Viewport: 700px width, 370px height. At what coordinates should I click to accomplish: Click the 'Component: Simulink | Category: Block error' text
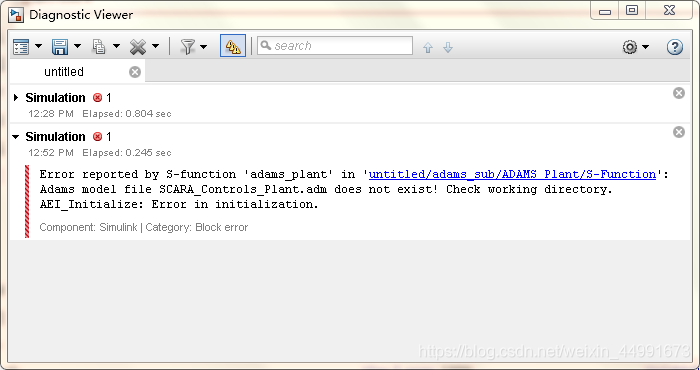(x=144, y=227)
